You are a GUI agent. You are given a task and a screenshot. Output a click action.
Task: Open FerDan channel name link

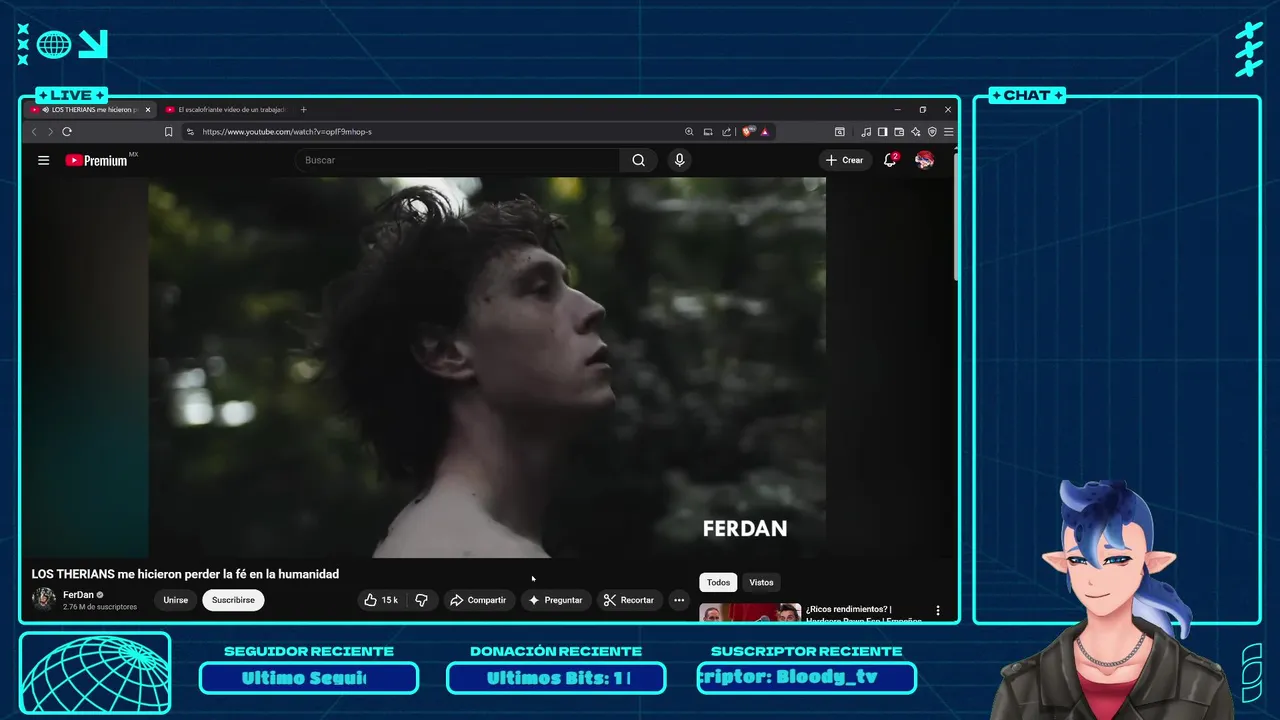pyautogui.click(x=78, y=594)
